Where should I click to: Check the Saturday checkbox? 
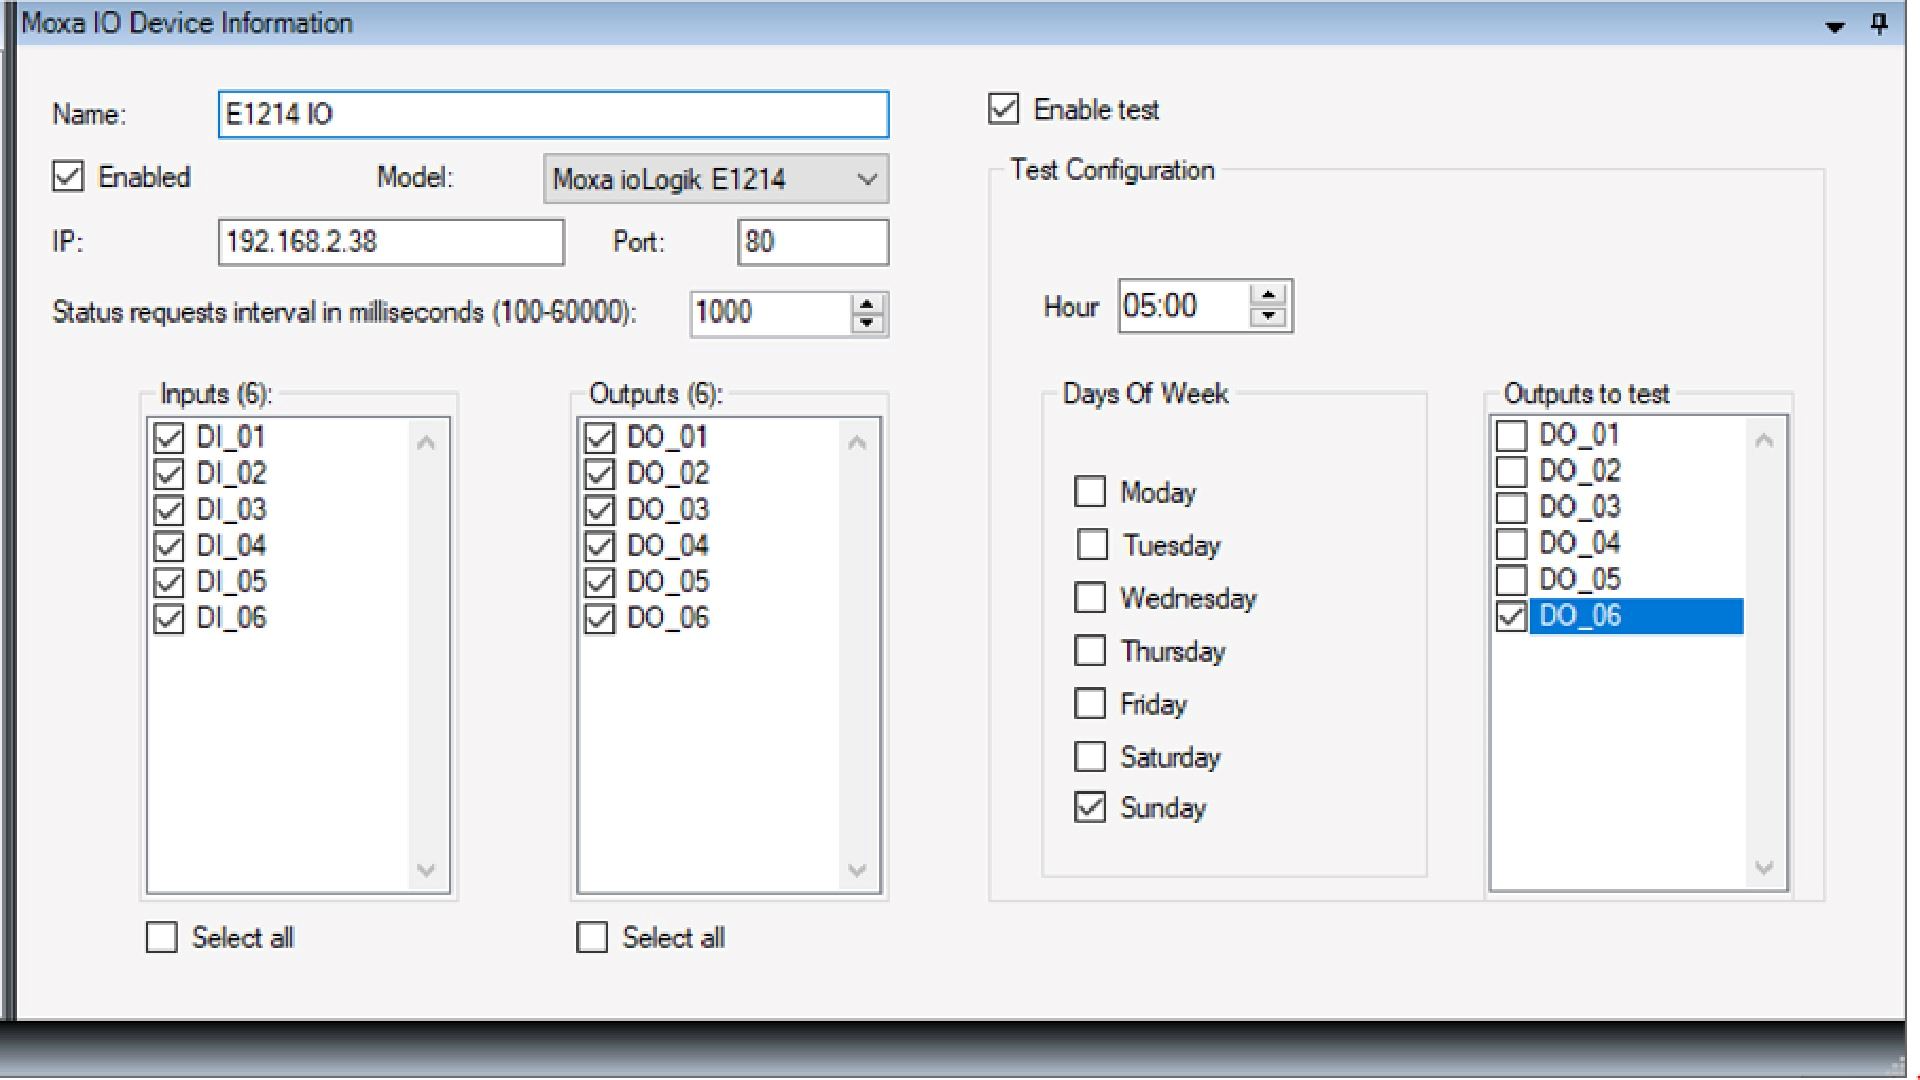tap(1090, 756)
